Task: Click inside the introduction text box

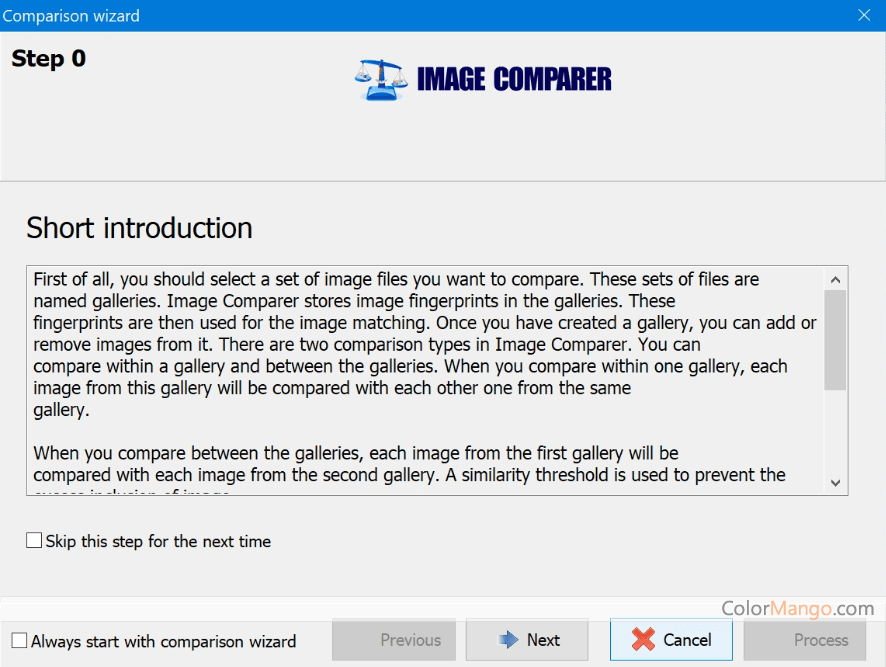Action: (420, 420)
